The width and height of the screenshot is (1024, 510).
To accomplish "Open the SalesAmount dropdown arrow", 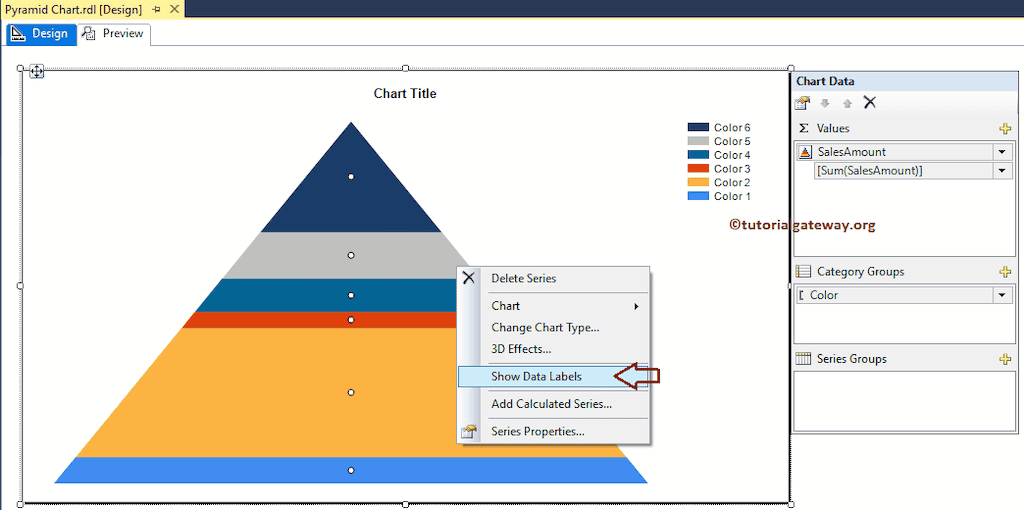I will [x=1001, y=151].
